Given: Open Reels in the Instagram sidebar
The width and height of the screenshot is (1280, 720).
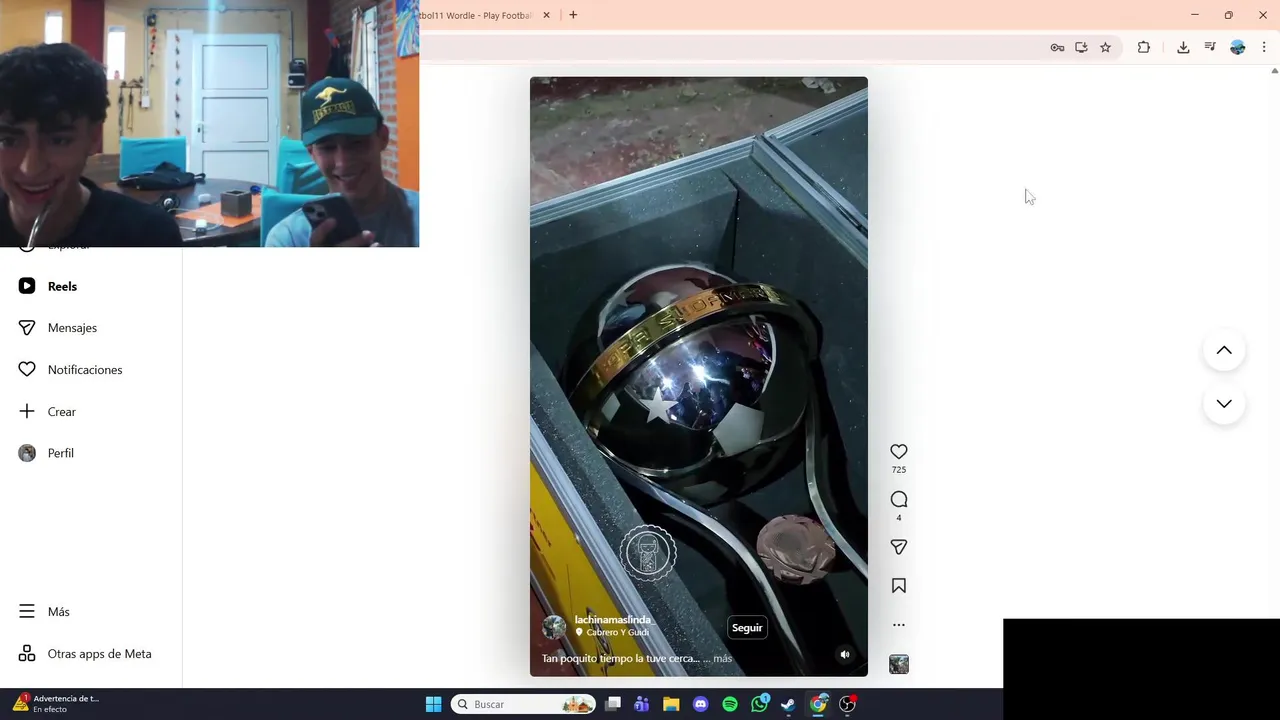Looking at the screenshot, I should point(62,286).
